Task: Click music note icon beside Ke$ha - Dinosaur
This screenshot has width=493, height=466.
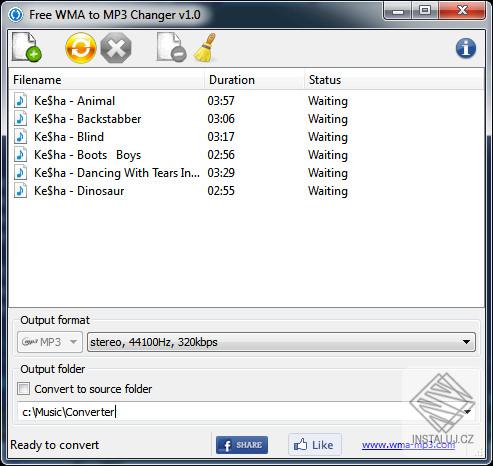Action: [x=20, y=191]
